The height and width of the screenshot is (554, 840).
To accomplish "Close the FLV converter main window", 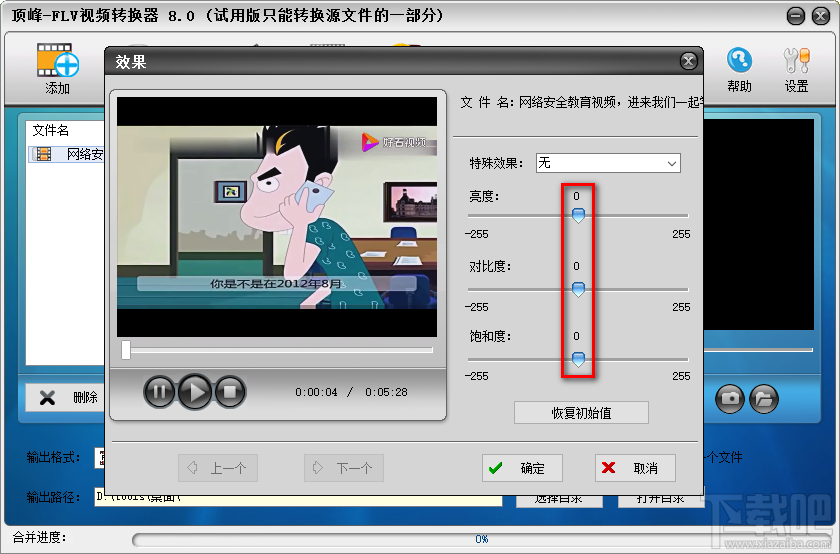I will pyautogui.click(x=821, y=16).
